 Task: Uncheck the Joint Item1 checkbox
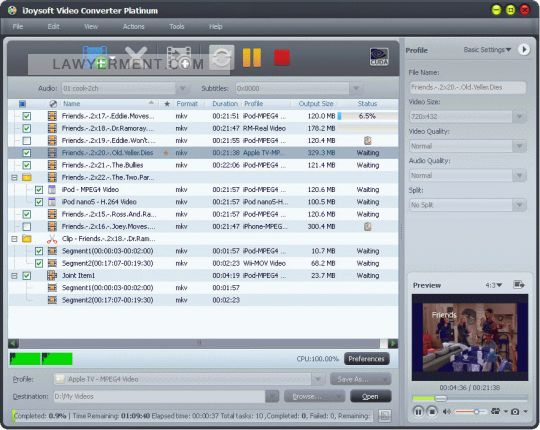[x=27, y=275]
